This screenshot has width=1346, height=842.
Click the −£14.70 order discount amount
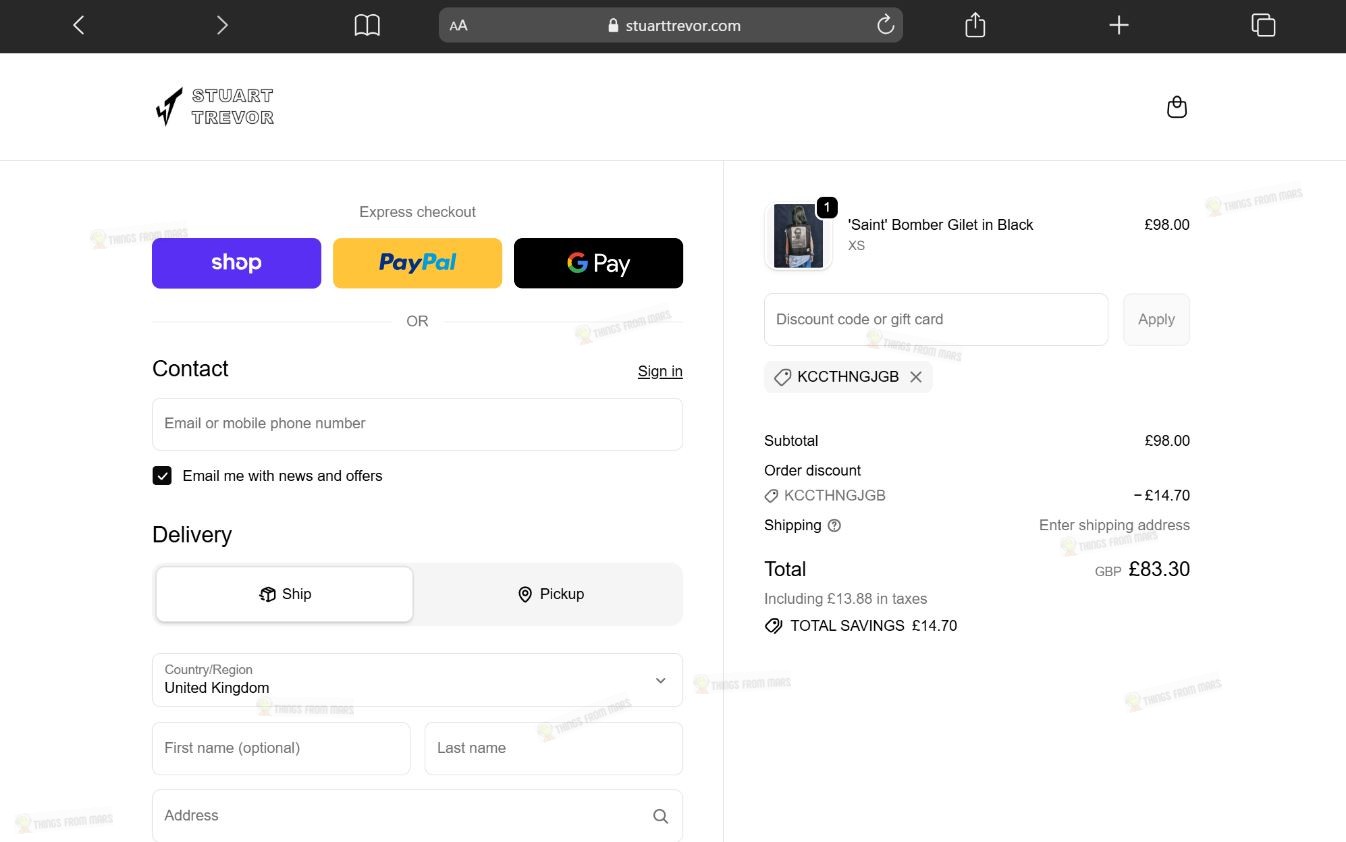coord(1161,495)
